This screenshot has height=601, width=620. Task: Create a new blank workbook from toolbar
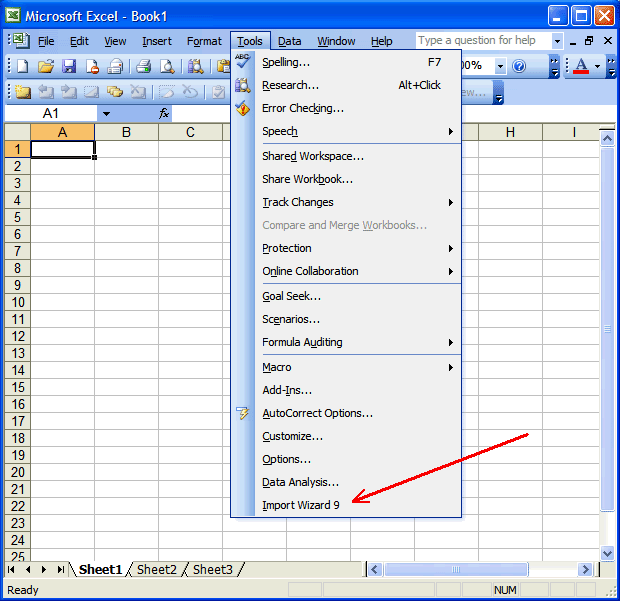(x=23, y=66)
